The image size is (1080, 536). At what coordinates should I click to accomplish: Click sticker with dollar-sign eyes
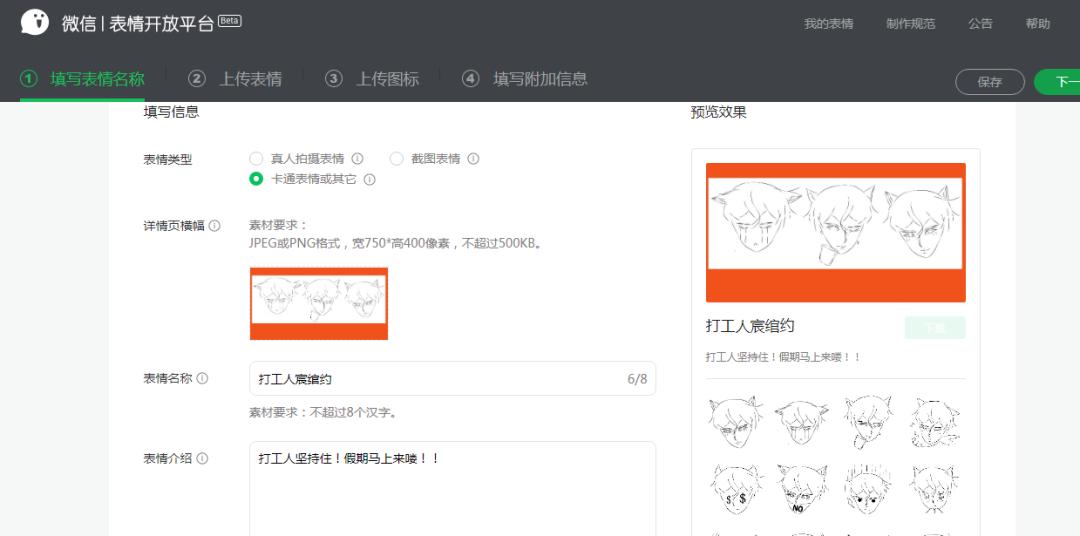pyautogui.click(x=736, y=488)
